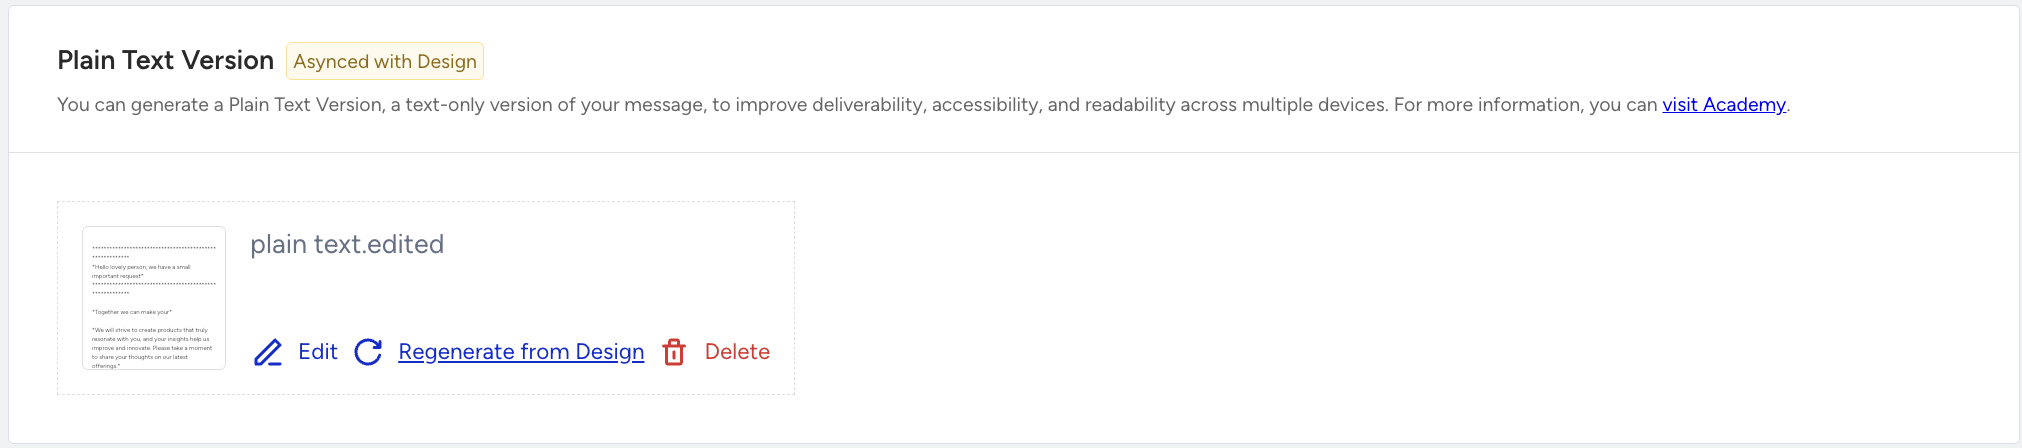2022x448 pixels.
Task: Select Regenerate from Design link
Action: (521, 352)
